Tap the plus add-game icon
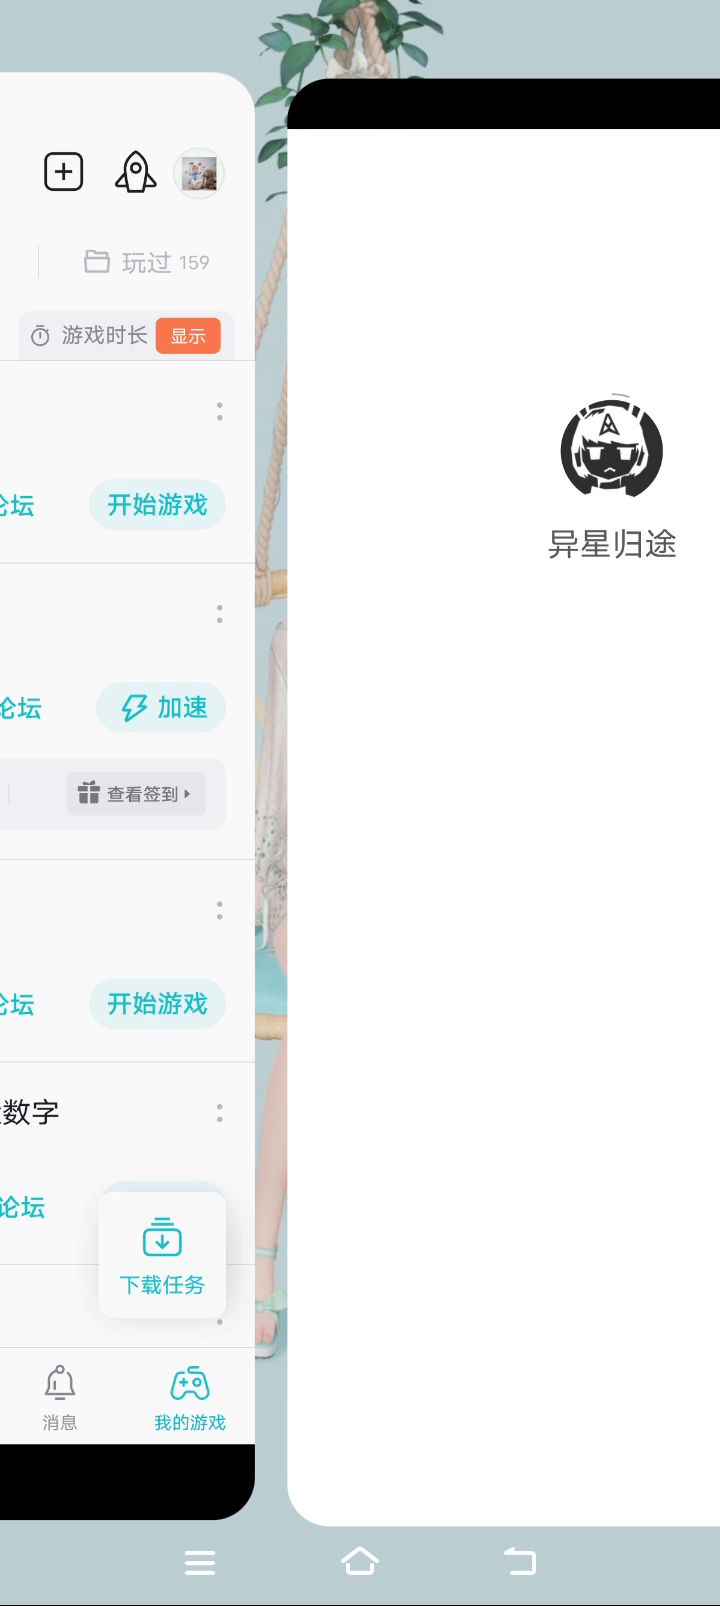720x1606 pixels. tap(64, 172)
